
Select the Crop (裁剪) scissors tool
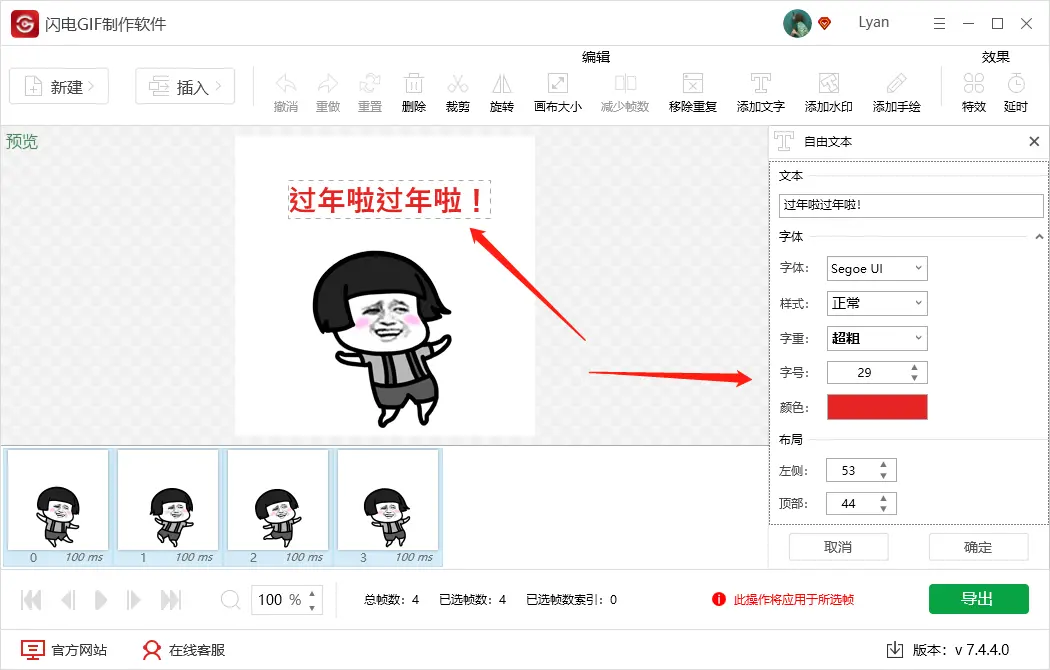coord(458,92)
